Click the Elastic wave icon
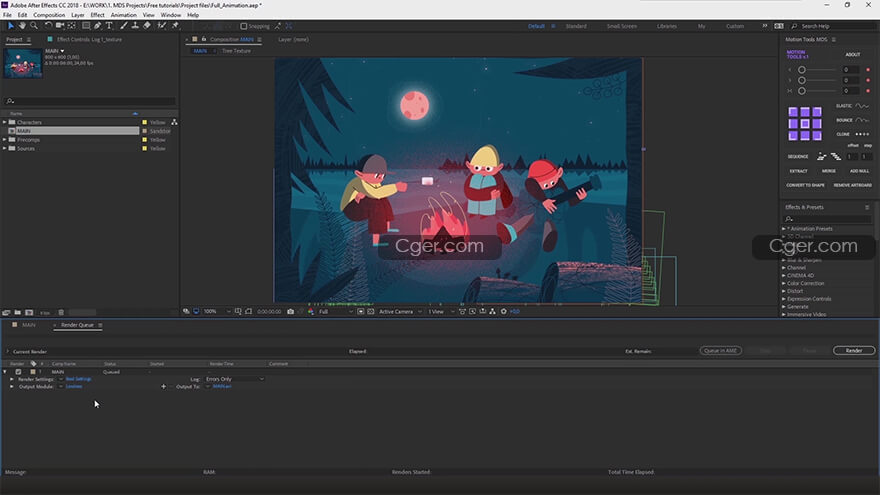Image resolution: width=880 pixels, height=495 pixels. click(862, 106)
